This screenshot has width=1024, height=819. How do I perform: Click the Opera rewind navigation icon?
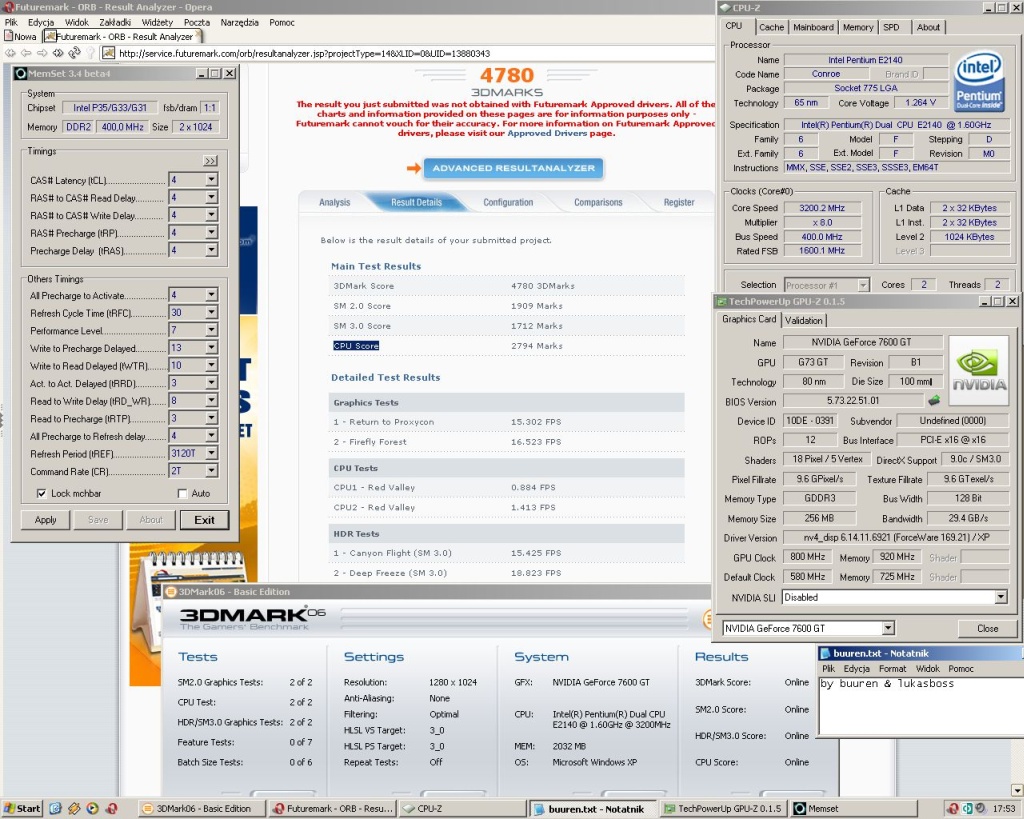pyautogui.click(x=10, y=53)
